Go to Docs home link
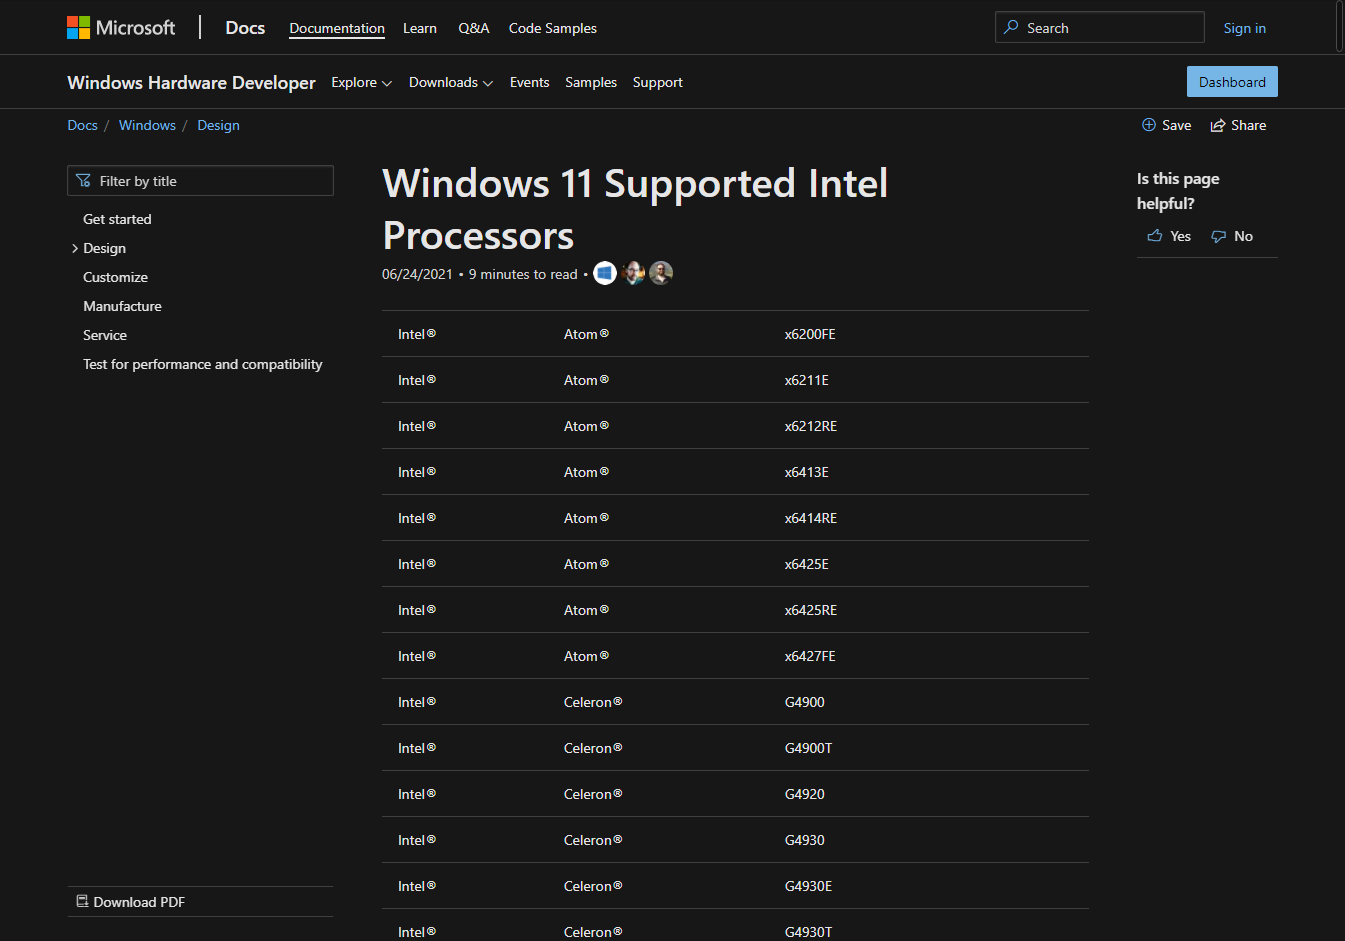The height and width of the screenshot is (941, 1345). pyautogui.click(x=245, y=28)
